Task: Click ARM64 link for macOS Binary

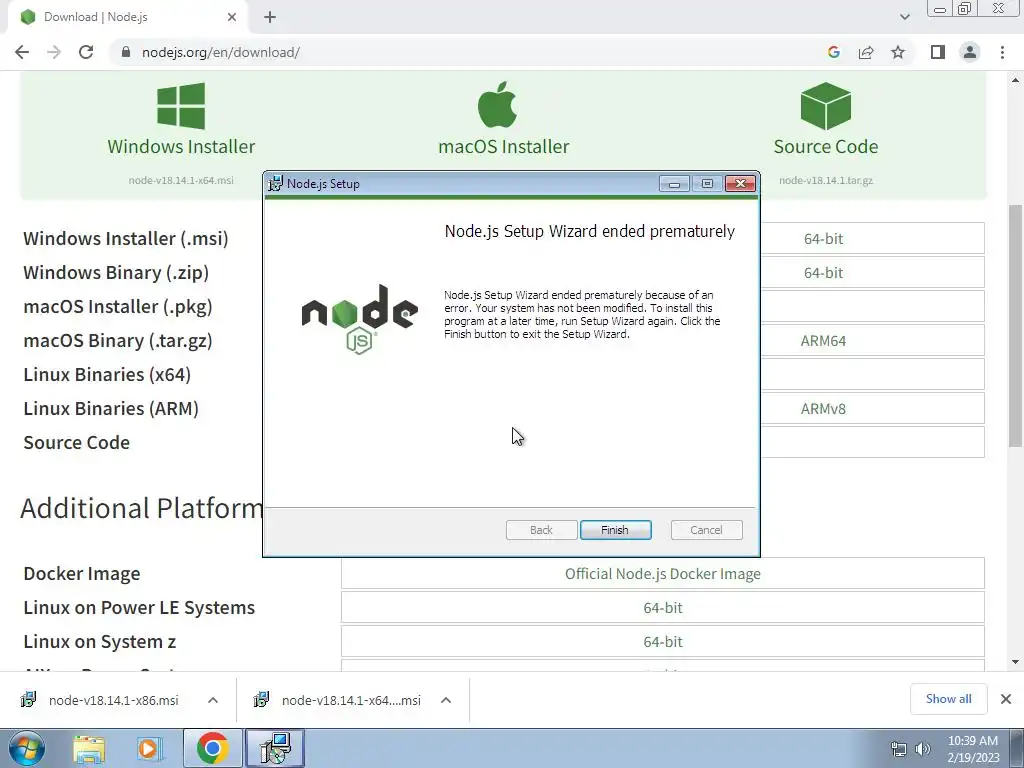Action: click(x=823, y=340)
